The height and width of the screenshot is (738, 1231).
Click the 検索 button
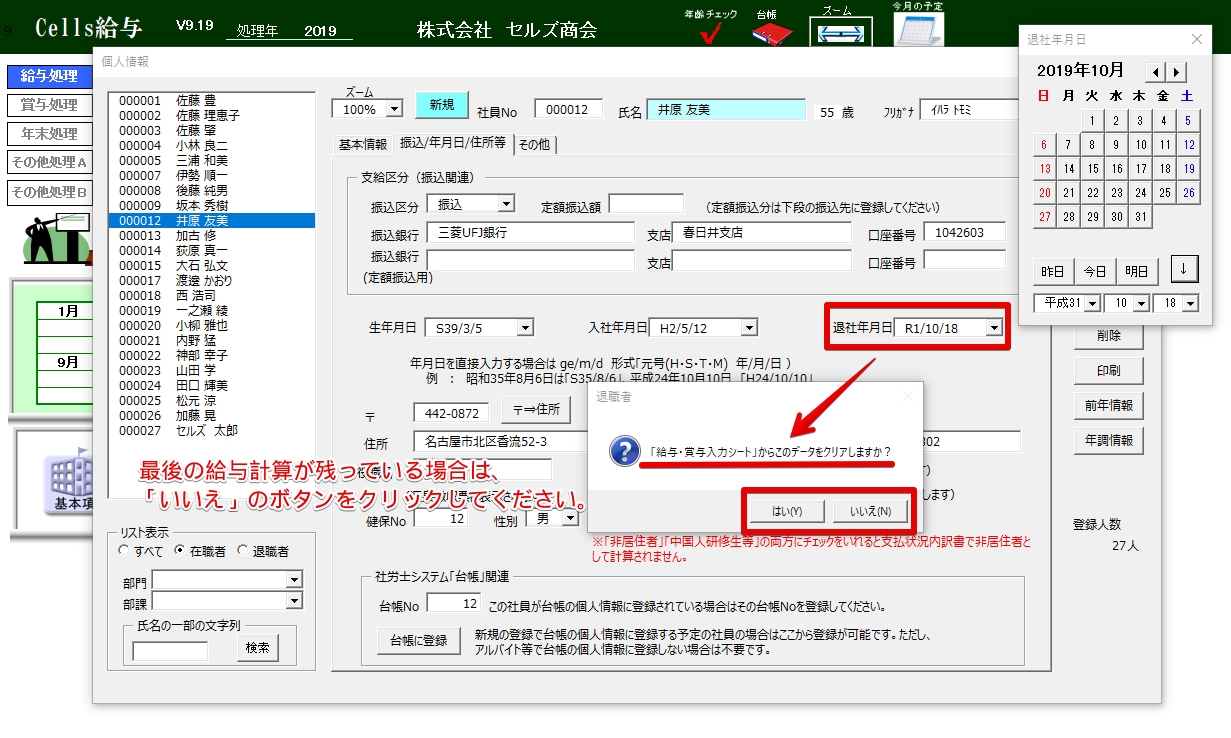coord(258,648)
